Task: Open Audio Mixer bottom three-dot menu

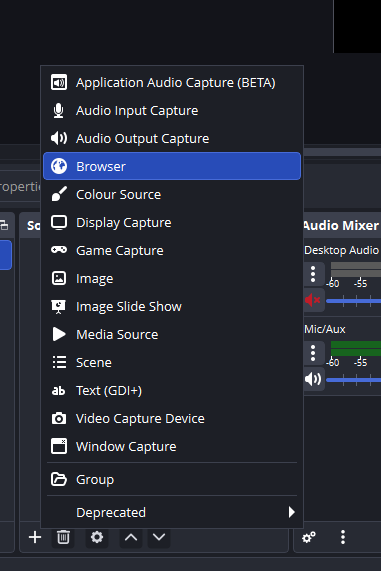Action: pos(343,537)
